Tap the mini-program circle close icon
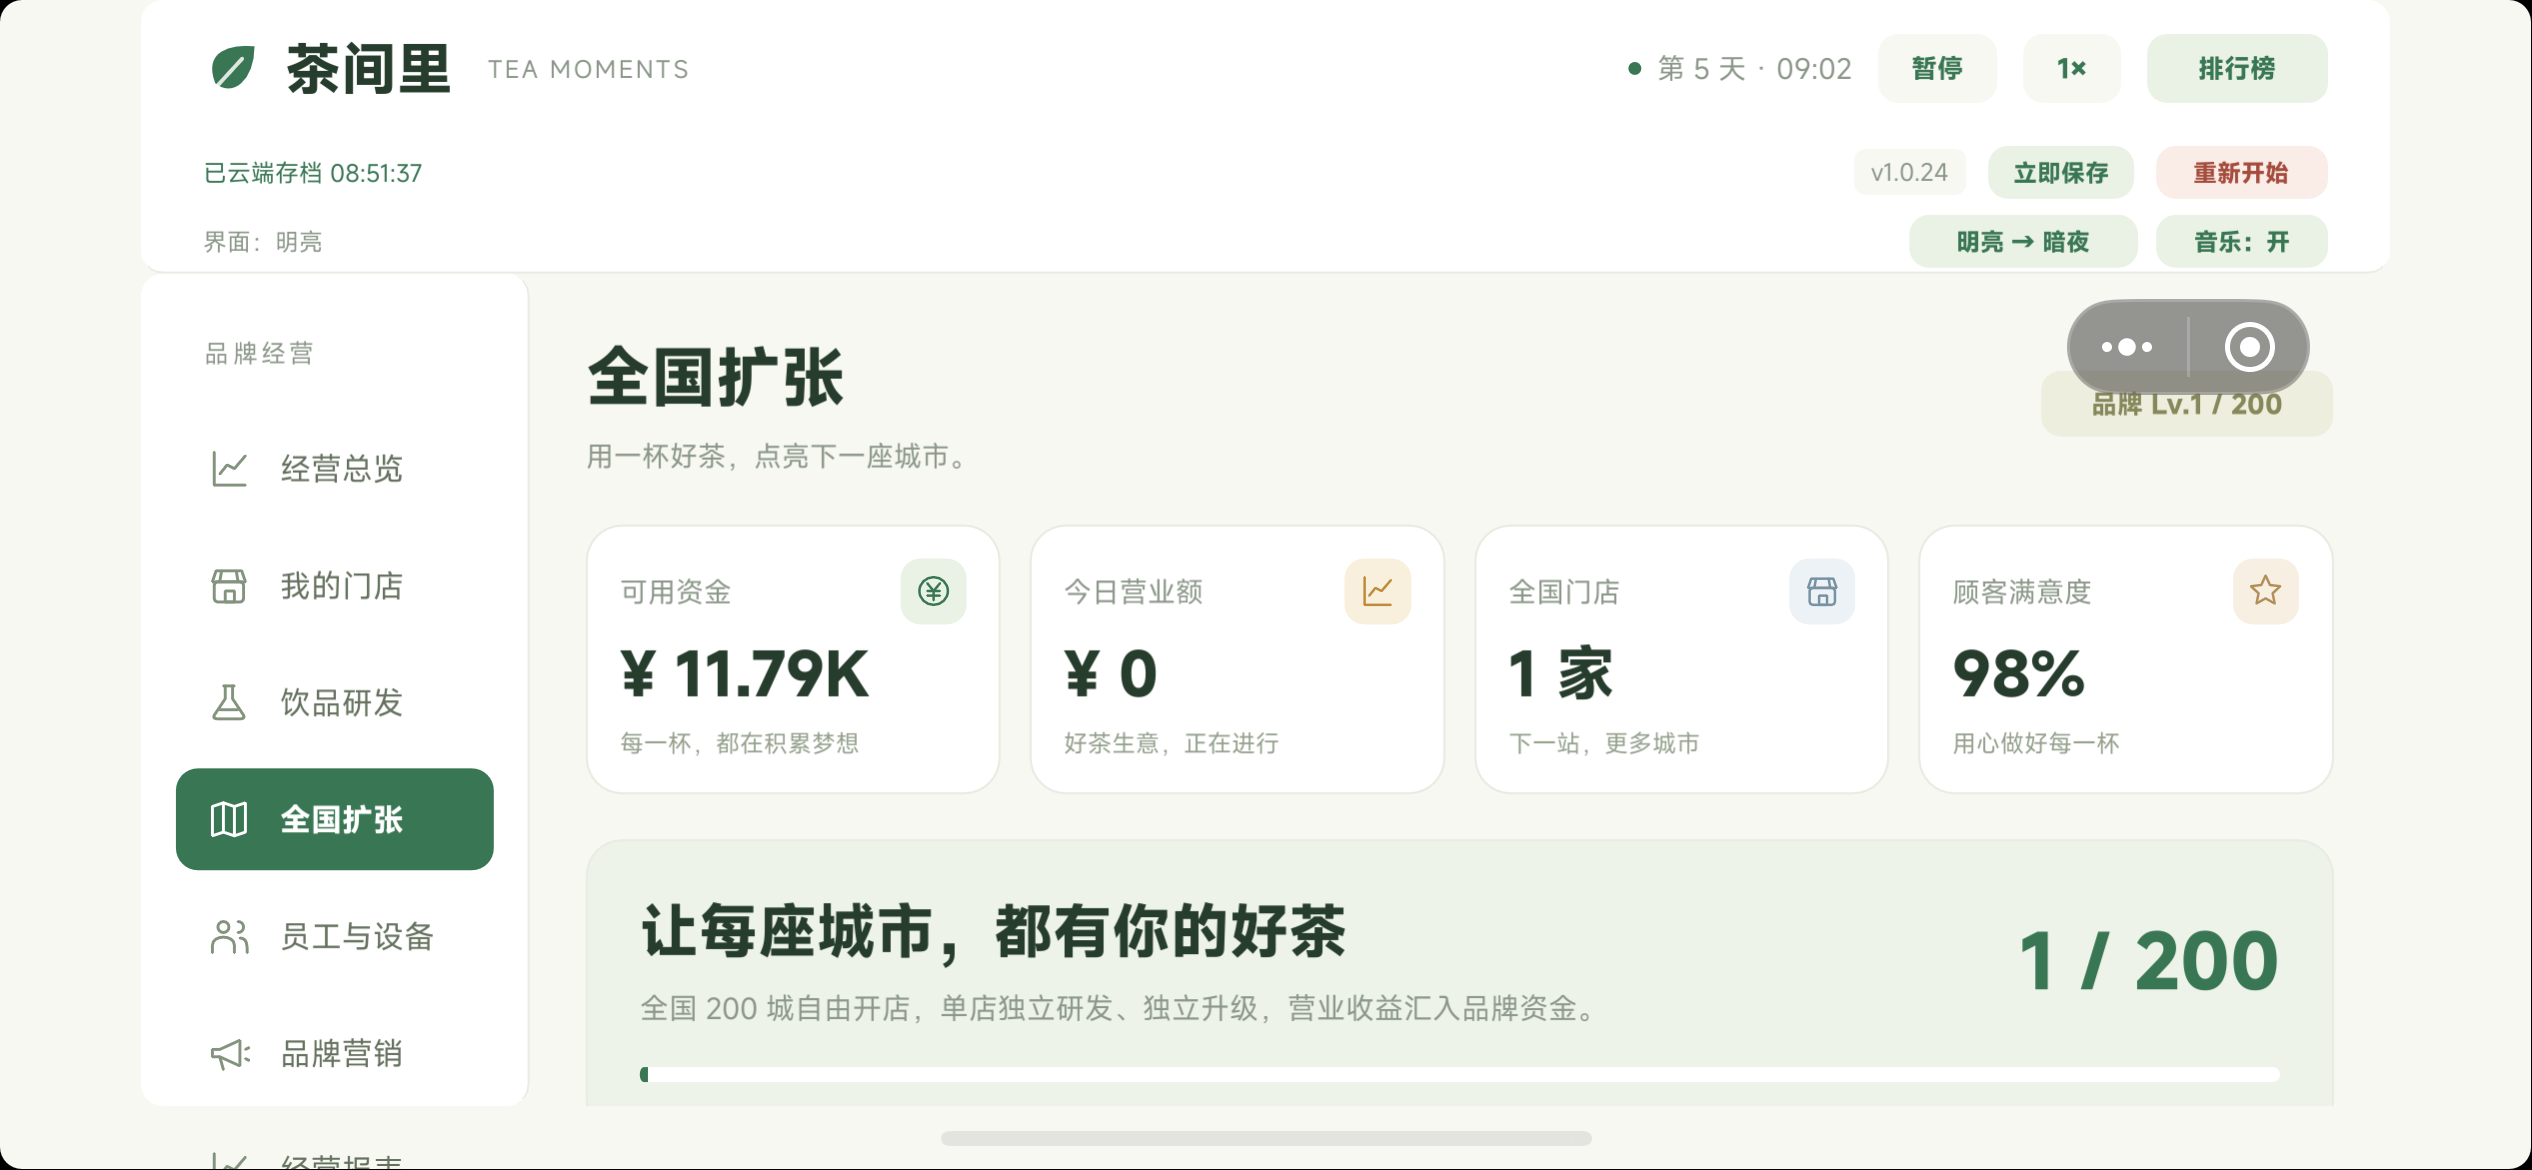The height and width of the screenshot is (1170, 2532). 2250,347
